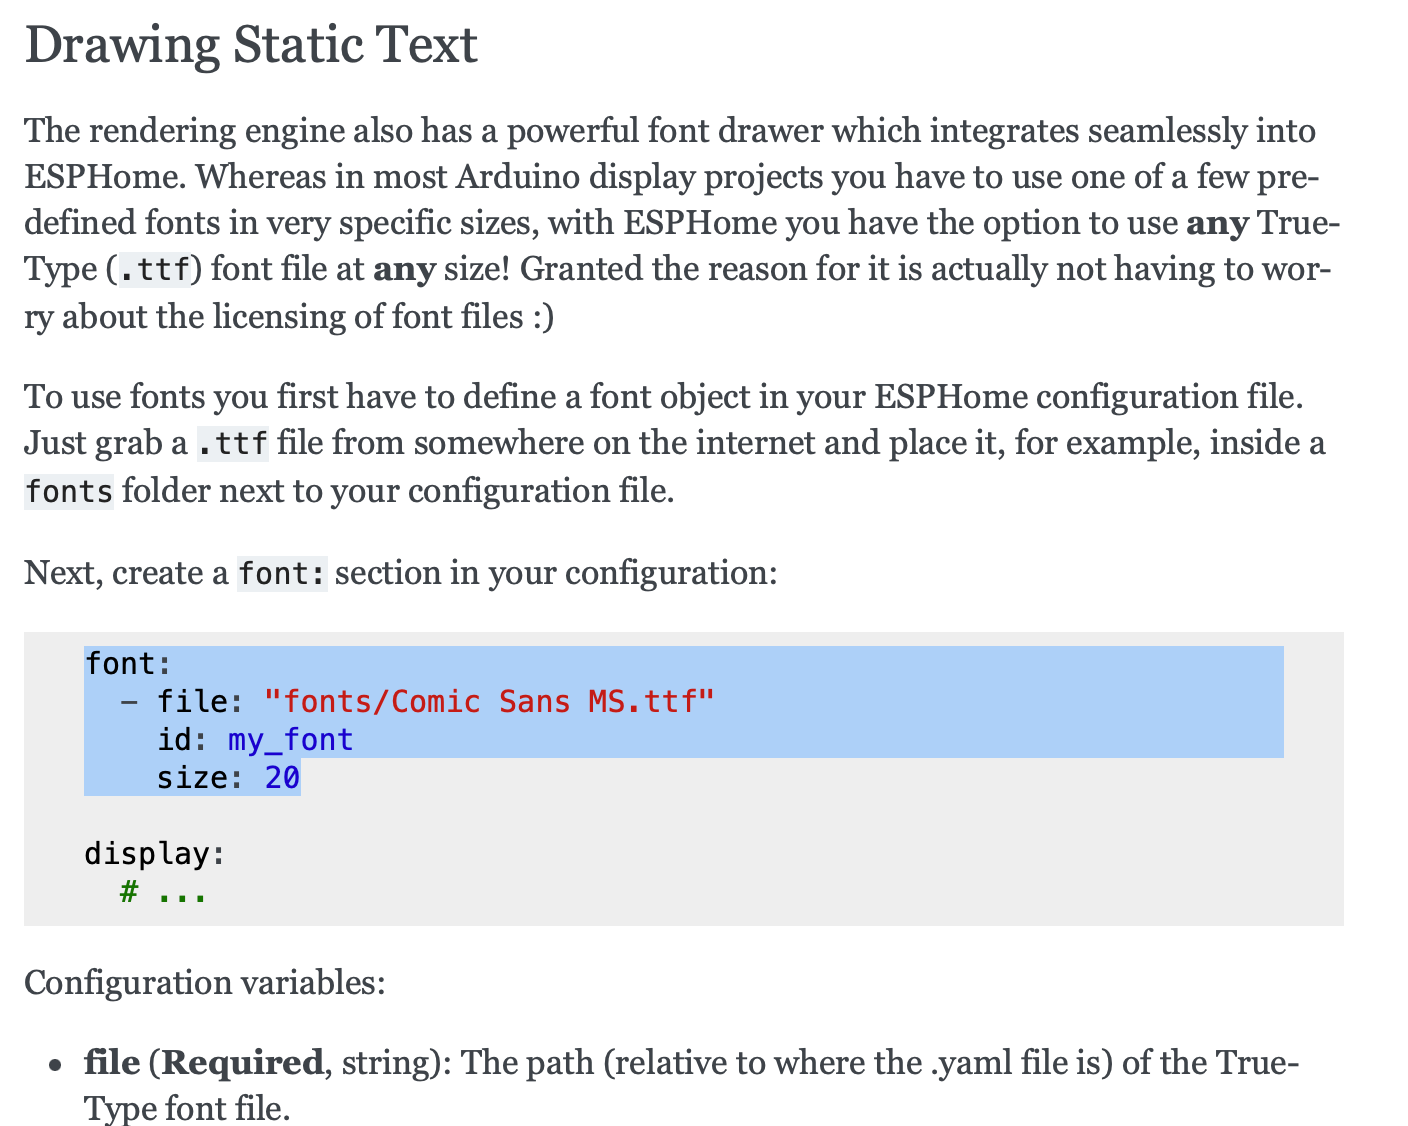This screenshot has width=1408, height=1126.
Task: Click the 'Drawing Static Text' heading
Action: 251,46
